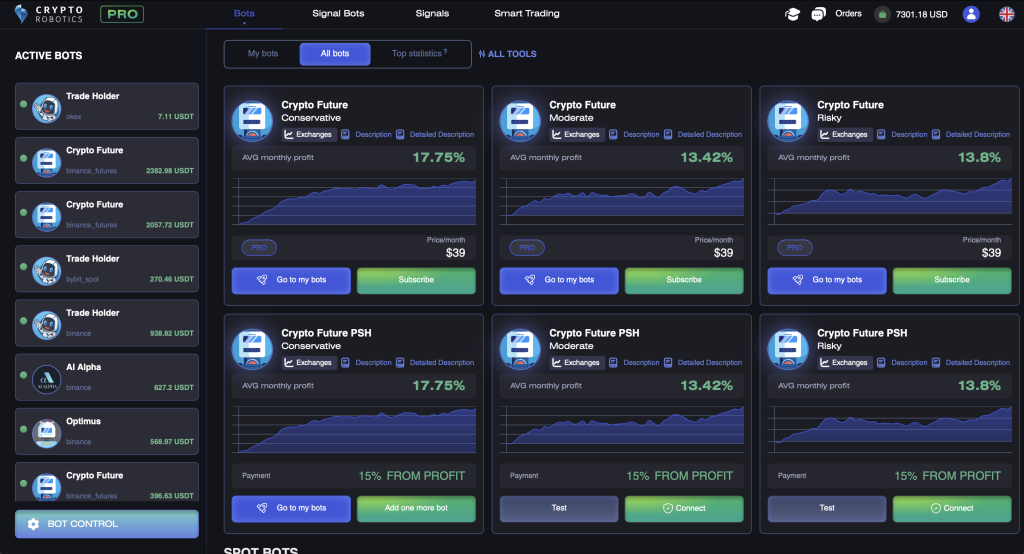Click the PRO badge next to logo
This screenshot has width=1024, height=554.
click(122, 14)
